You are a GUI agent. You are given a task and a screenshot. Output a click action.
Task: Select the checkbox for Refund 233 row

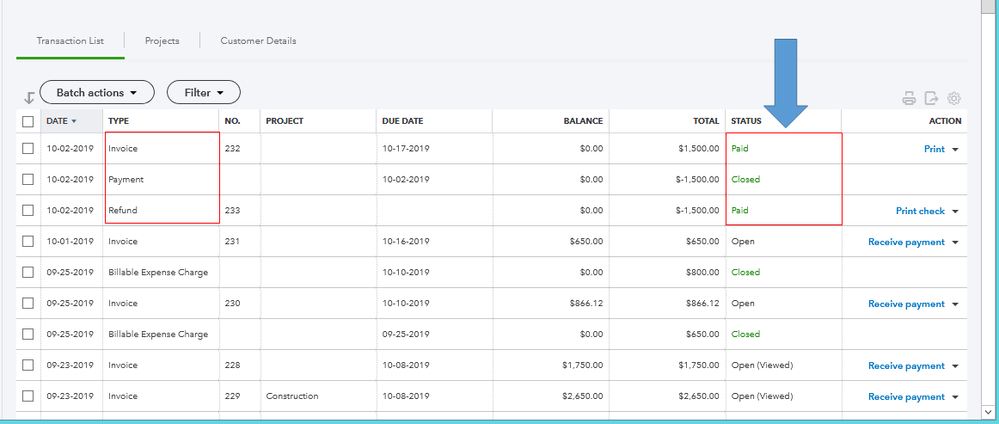coord(28,211)
